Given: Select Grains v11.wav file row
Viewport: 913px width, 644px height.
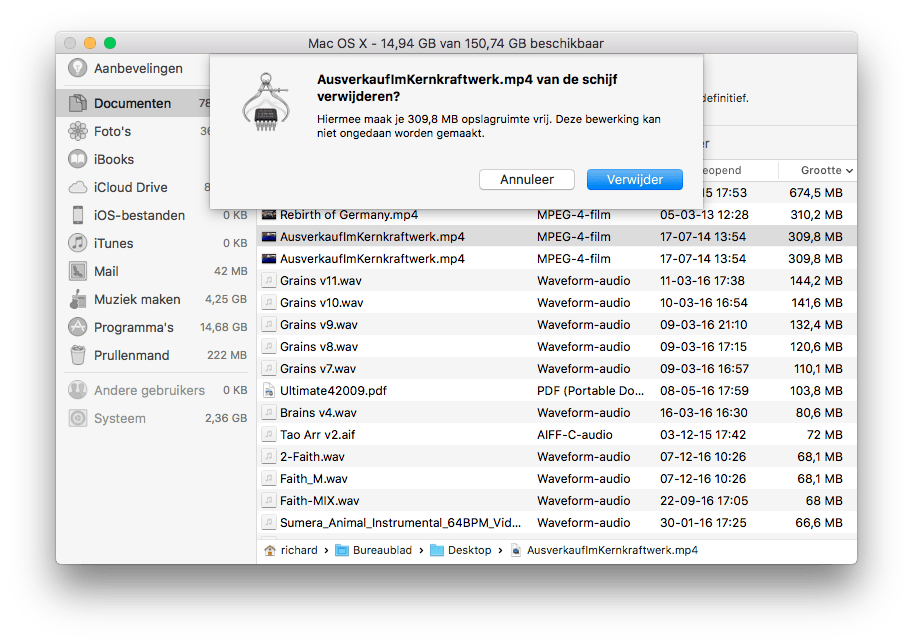Looking at the screenshot, I should [557, 281].
